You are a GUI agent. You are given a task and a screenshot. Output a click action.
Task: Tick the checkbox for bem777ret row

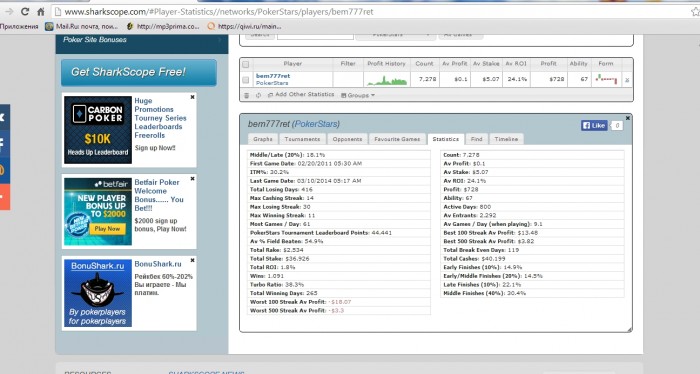coord(246,80)
